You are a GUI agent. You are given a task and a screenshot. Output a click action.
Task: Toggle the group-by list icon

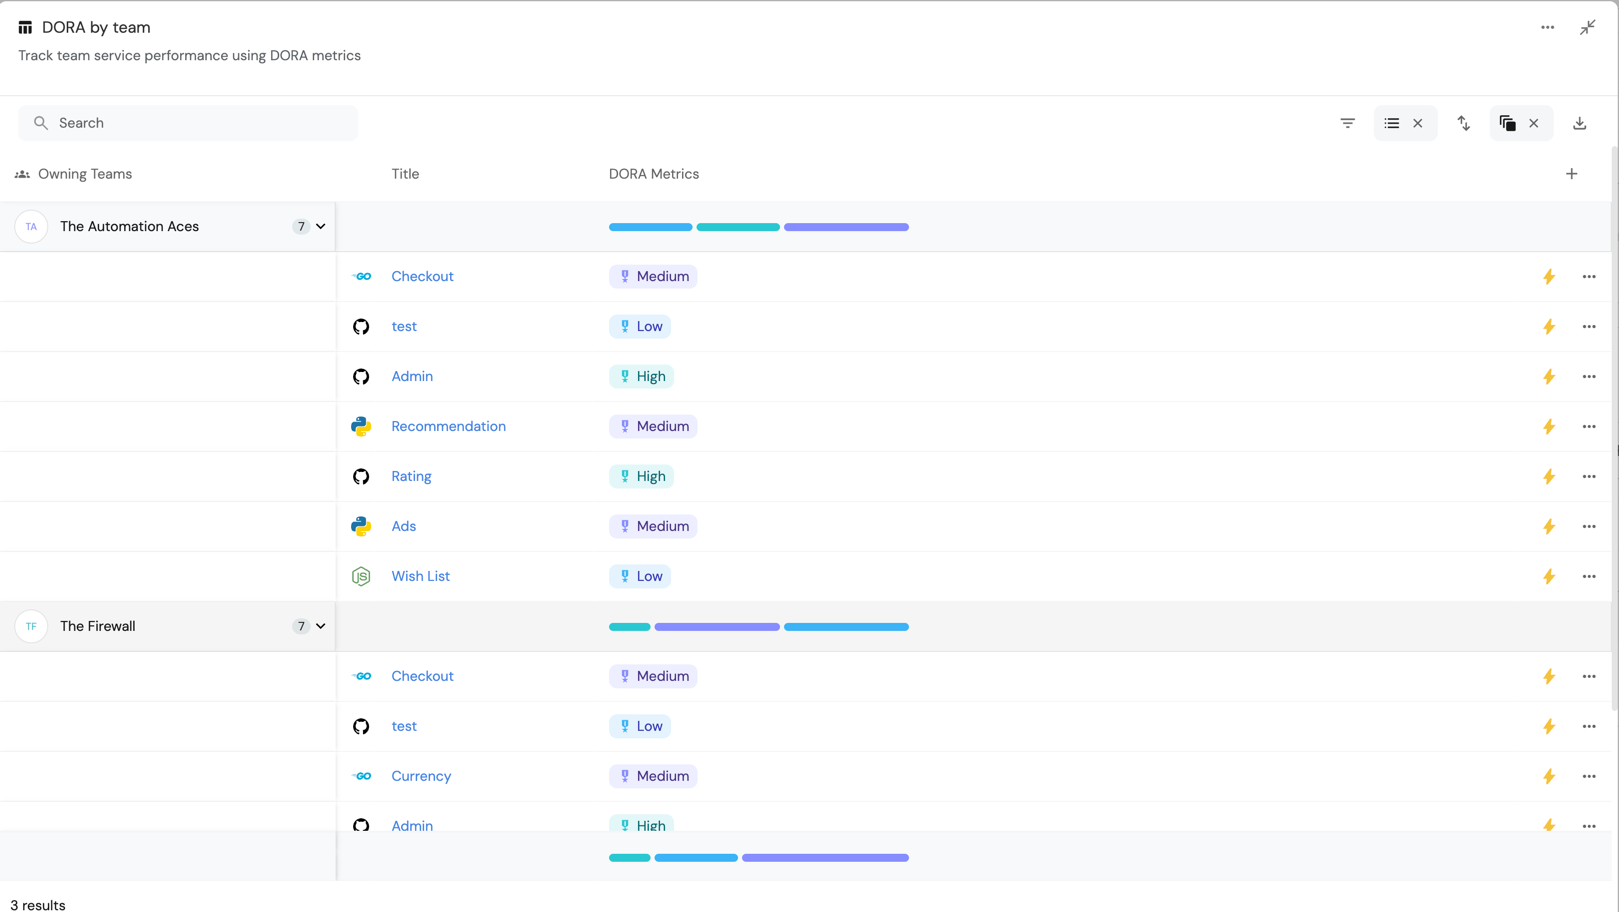point(1391,123)
